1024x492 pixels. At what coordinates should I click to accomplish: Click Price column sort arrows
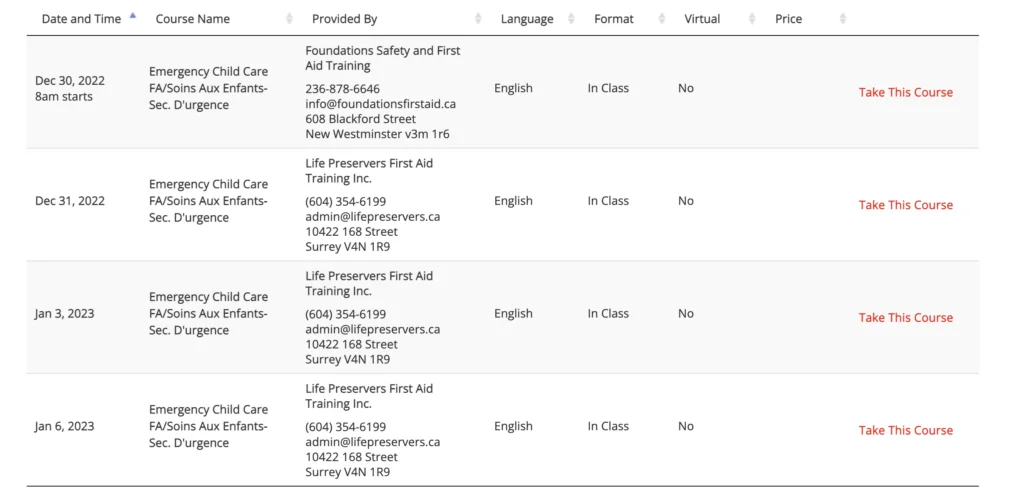pos(842,19)
